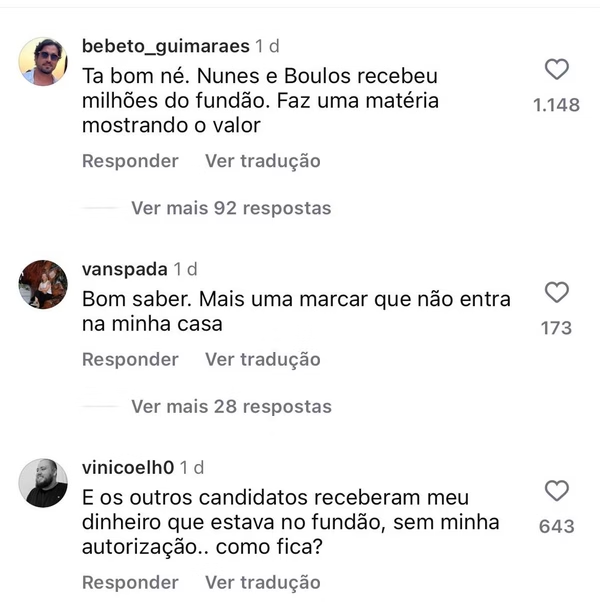
Task: Like bebeto_guimaraes's comment with the heart
Action: pos(556,70)
